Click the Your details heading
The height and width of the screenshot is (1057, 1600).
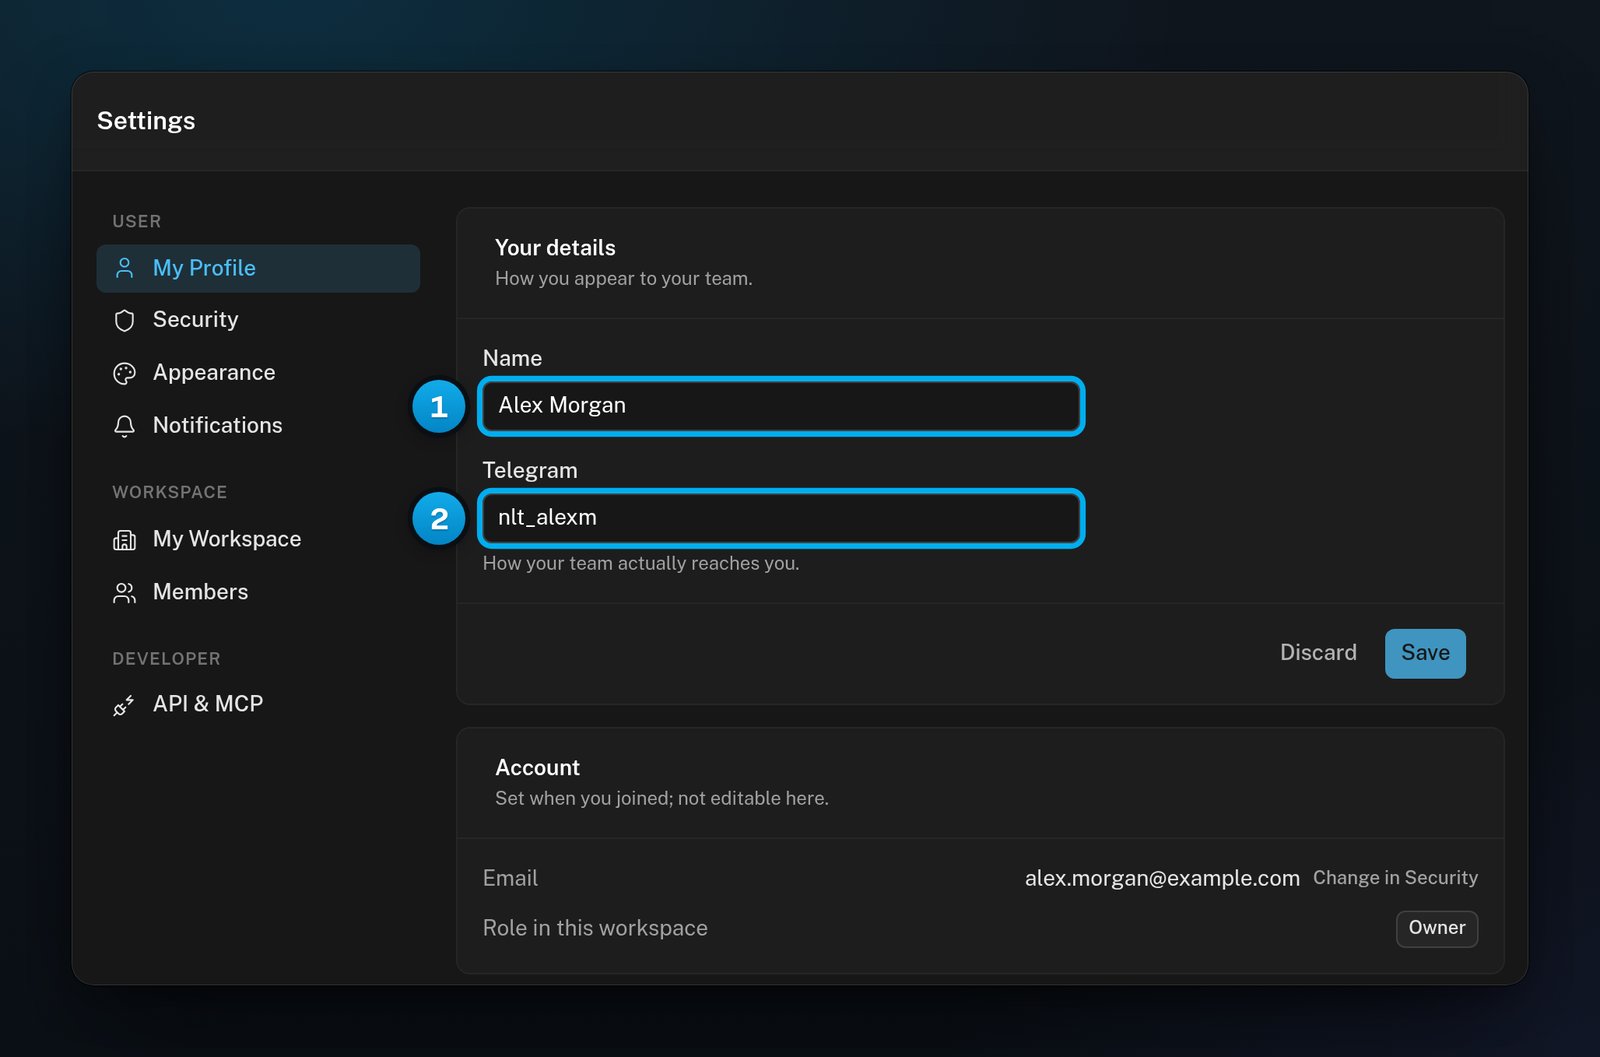[555, 248]
